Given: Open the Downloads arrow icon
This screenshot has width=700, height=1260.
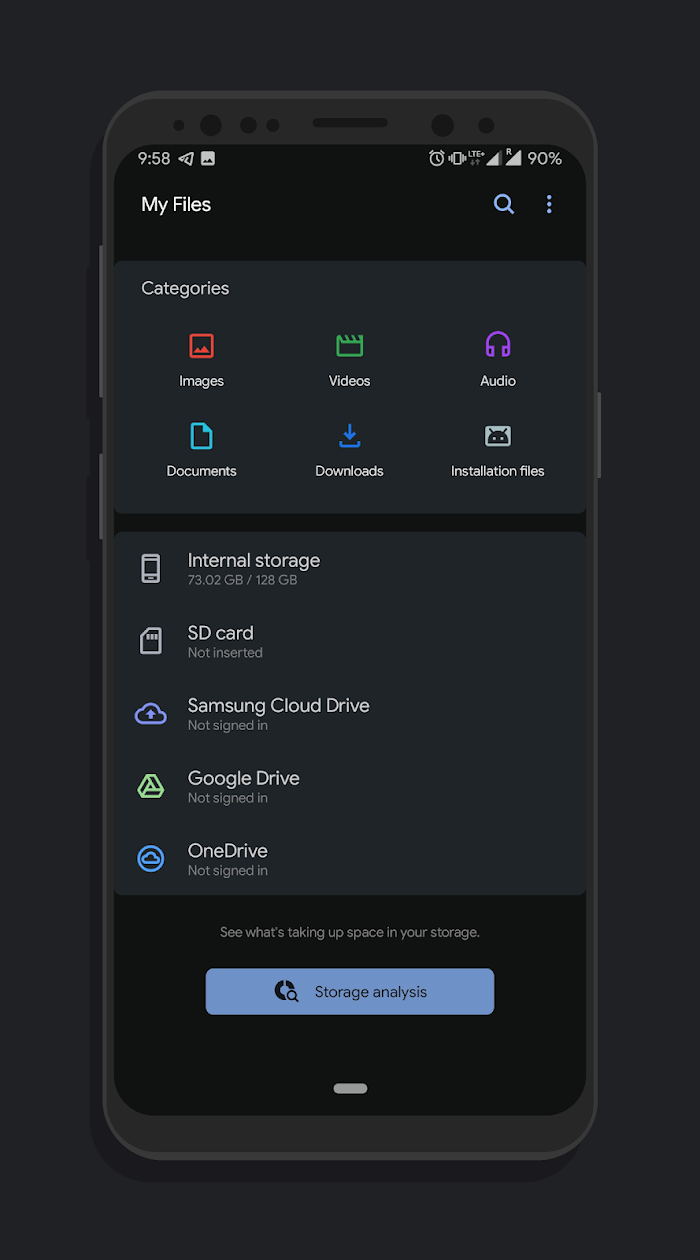Looking at the screenshot, I should (349, 436).
